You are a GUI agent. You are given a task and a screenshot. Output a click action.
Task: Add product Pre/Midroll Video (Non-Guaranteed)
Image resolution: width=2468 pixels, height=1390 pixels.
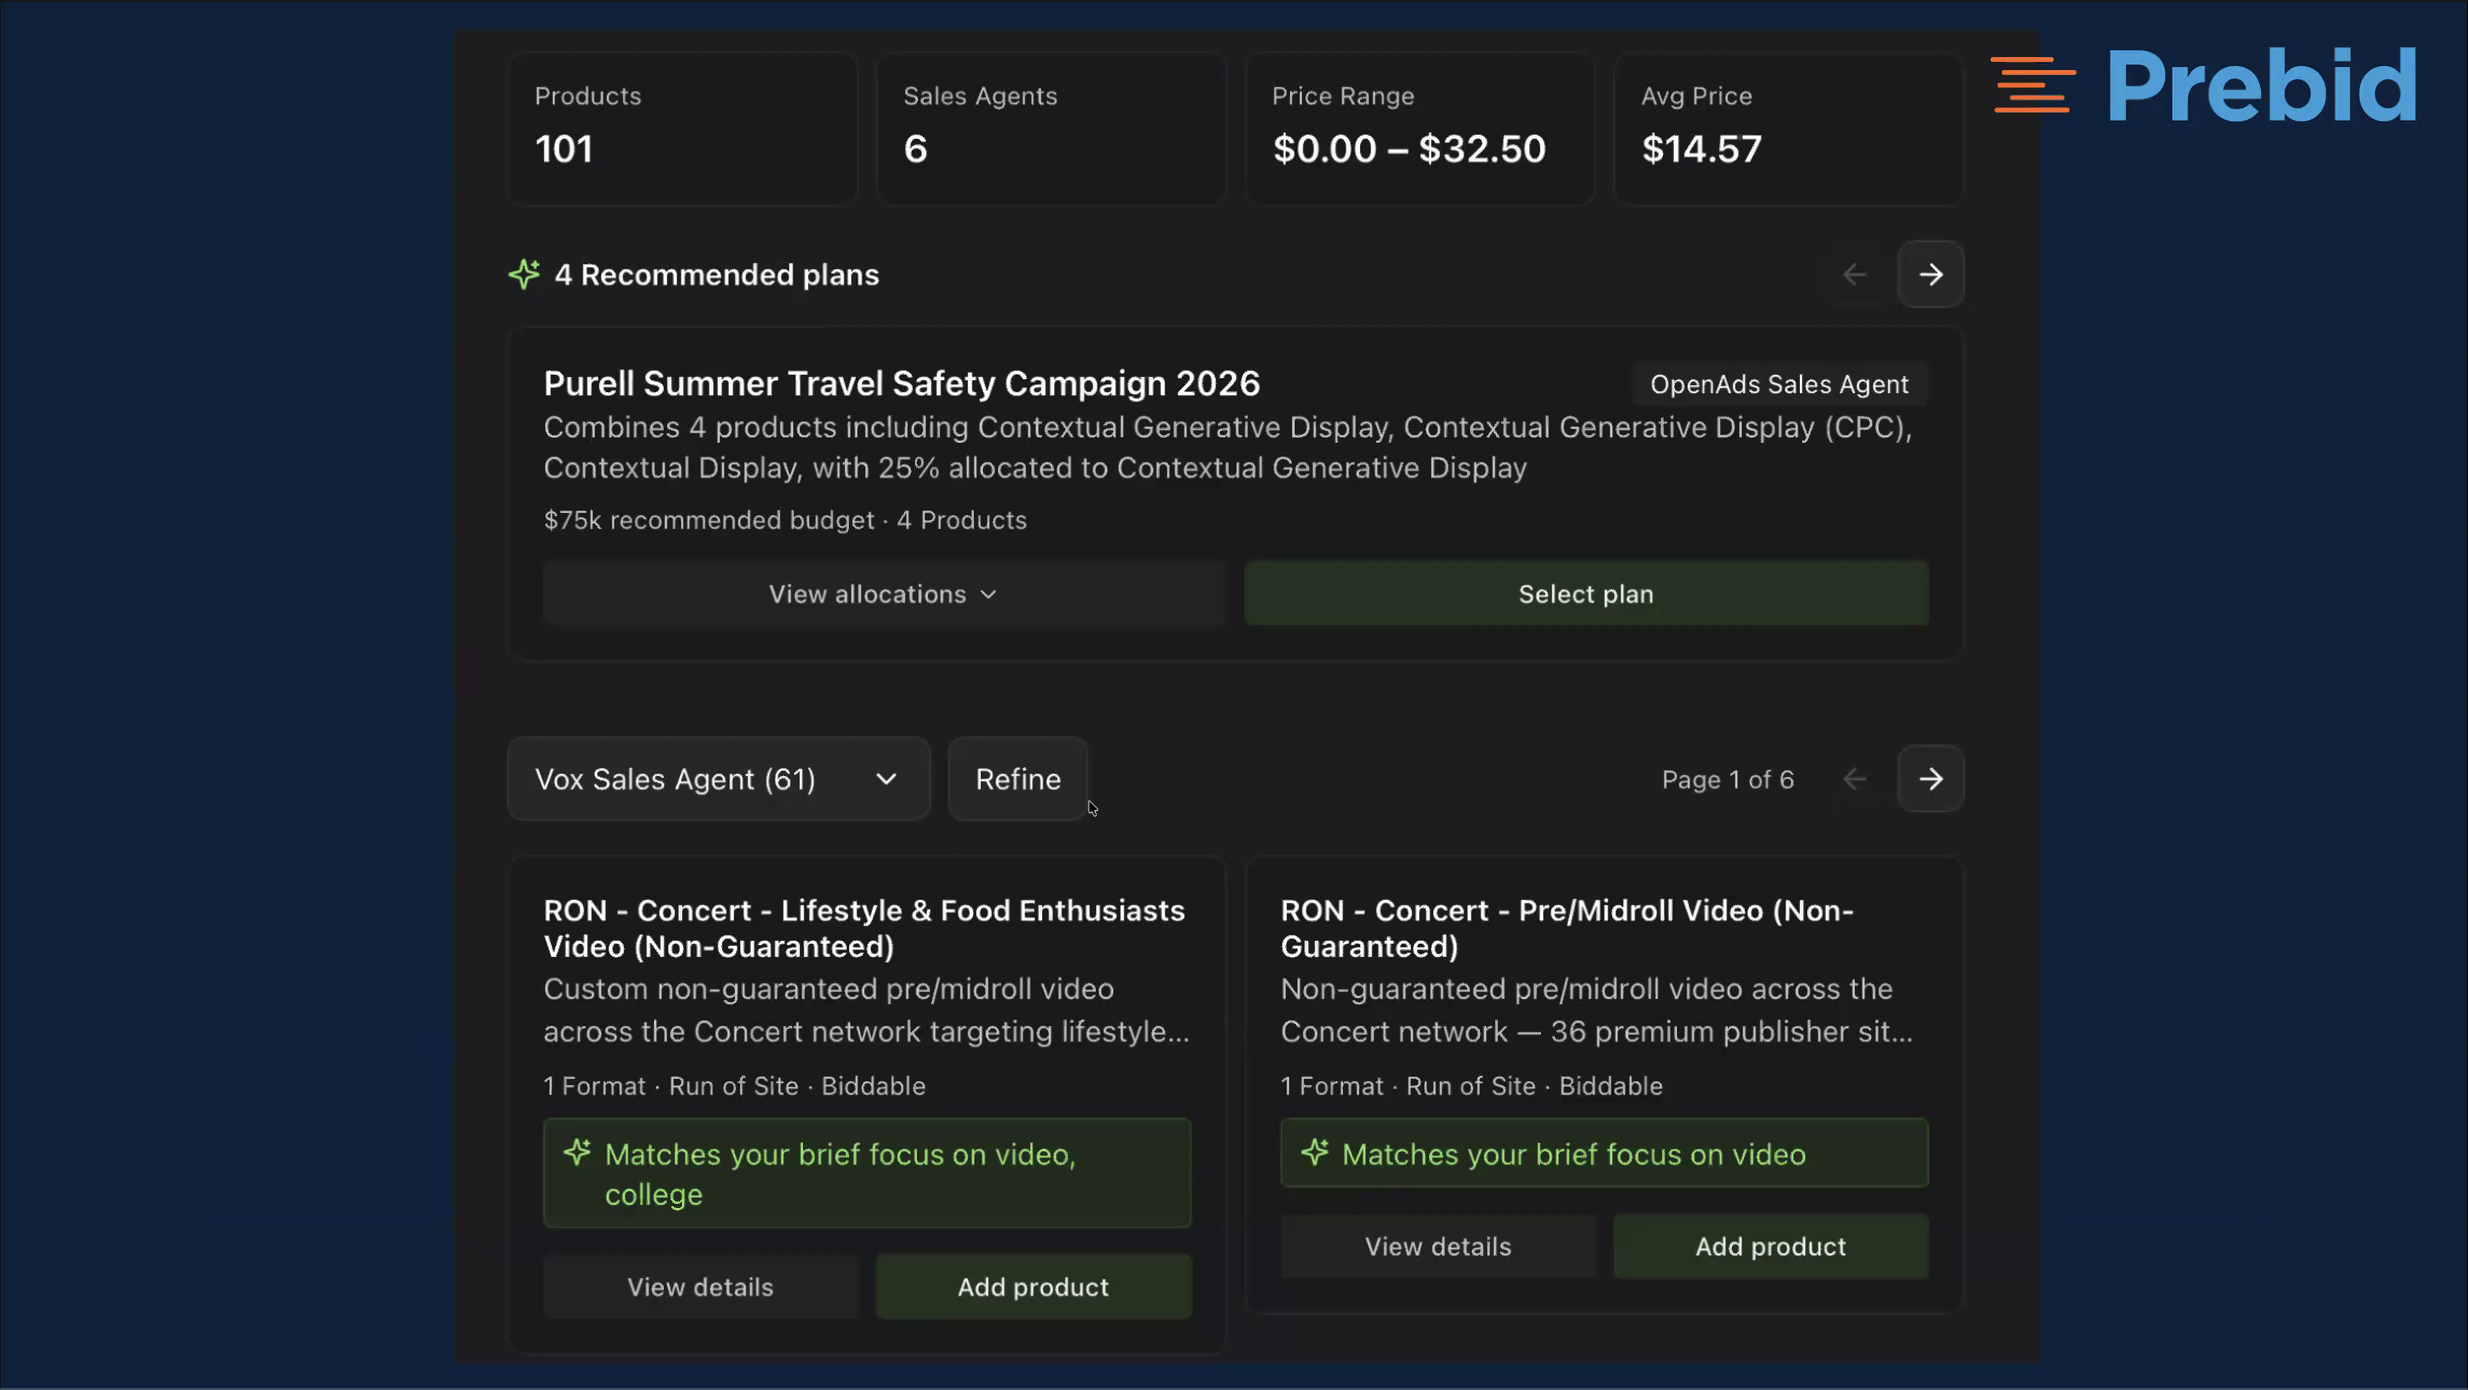point(1770,1246)
